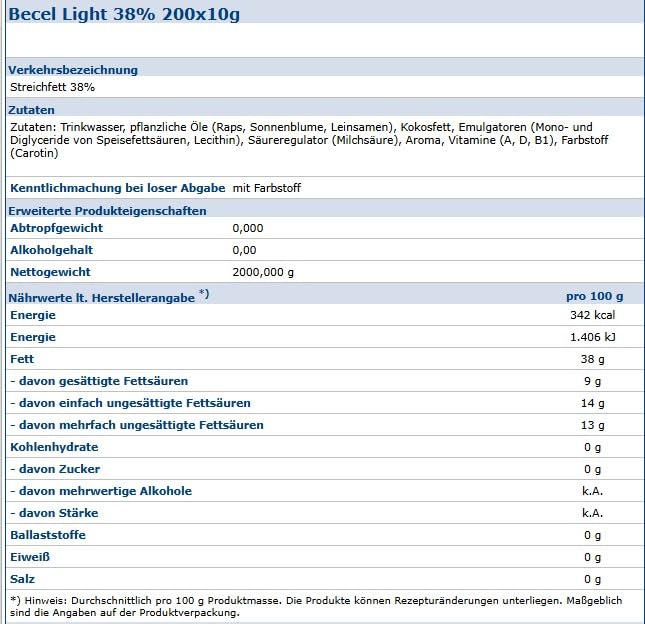Click the energy value "1.406 kJ"
645x624 pixels.
592,337
